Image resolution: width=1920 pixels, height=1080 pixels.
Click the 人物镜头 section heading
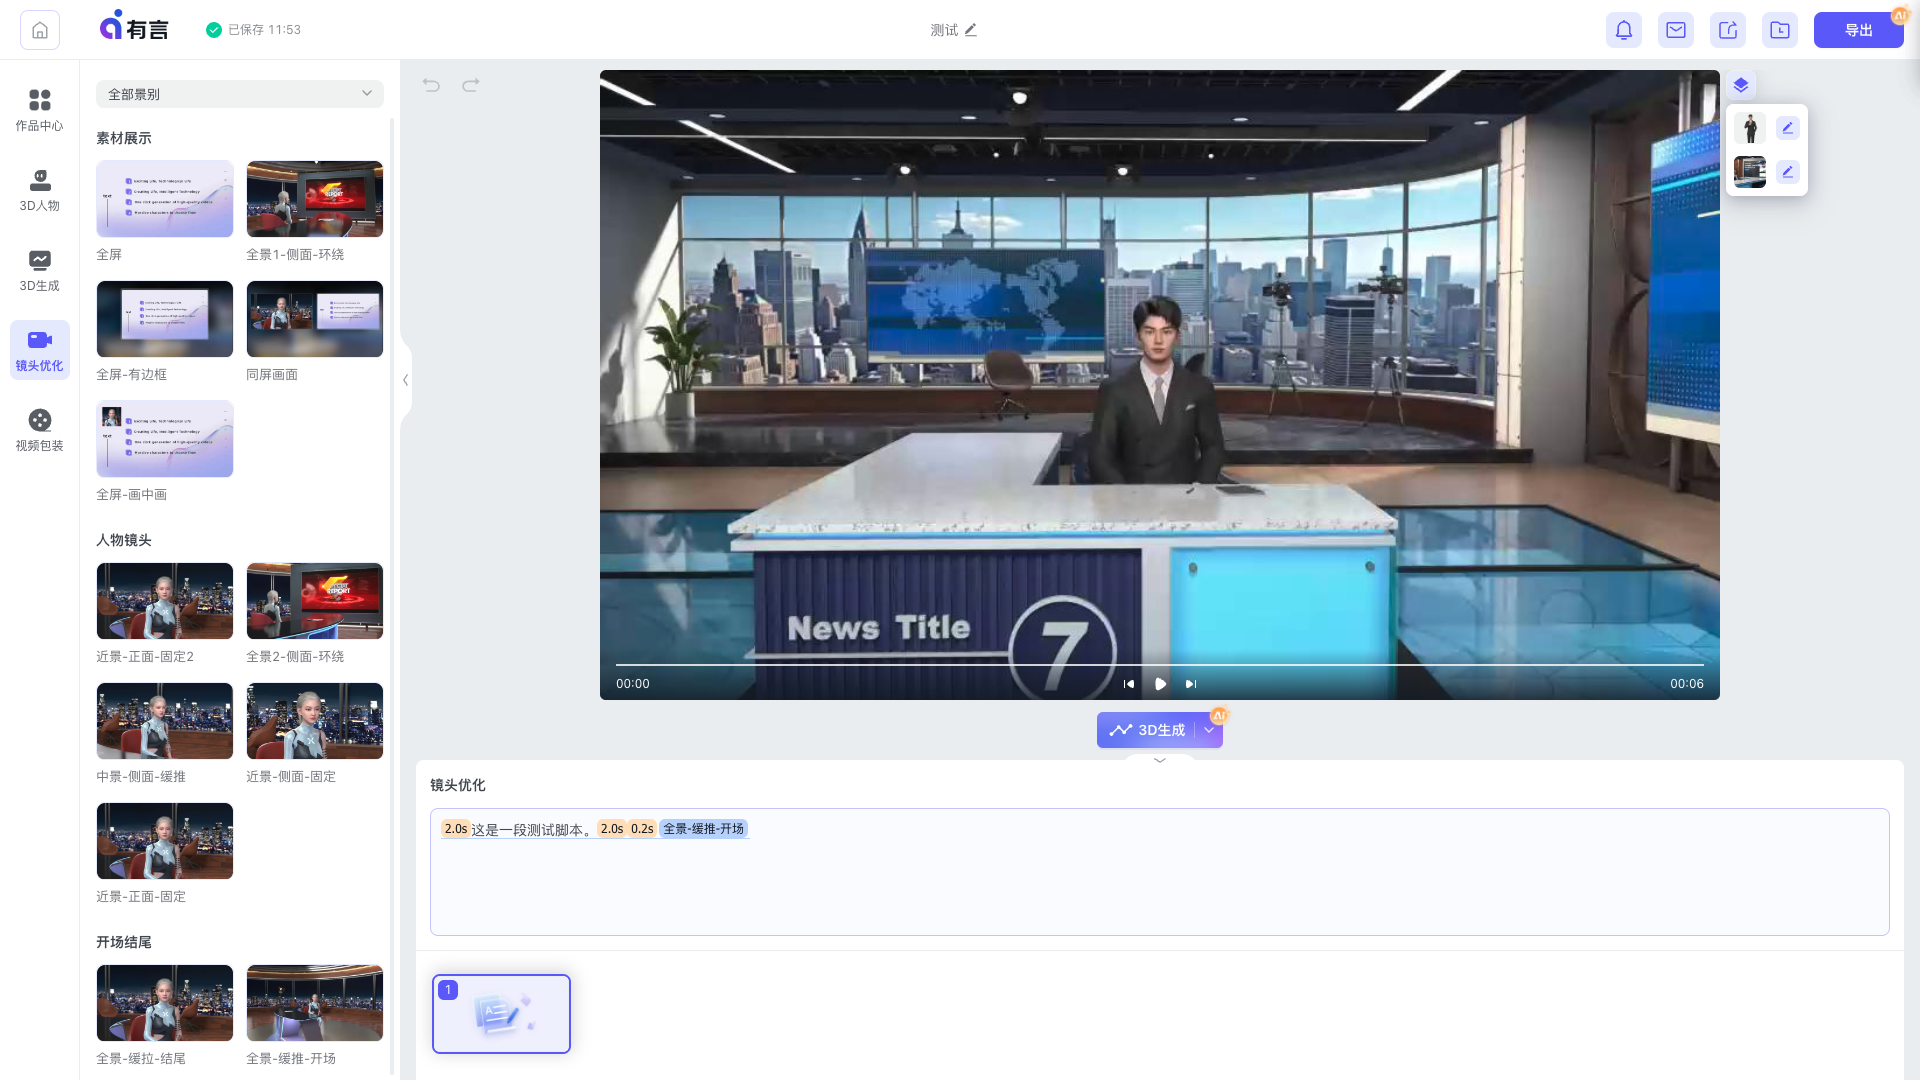point(124,540)
